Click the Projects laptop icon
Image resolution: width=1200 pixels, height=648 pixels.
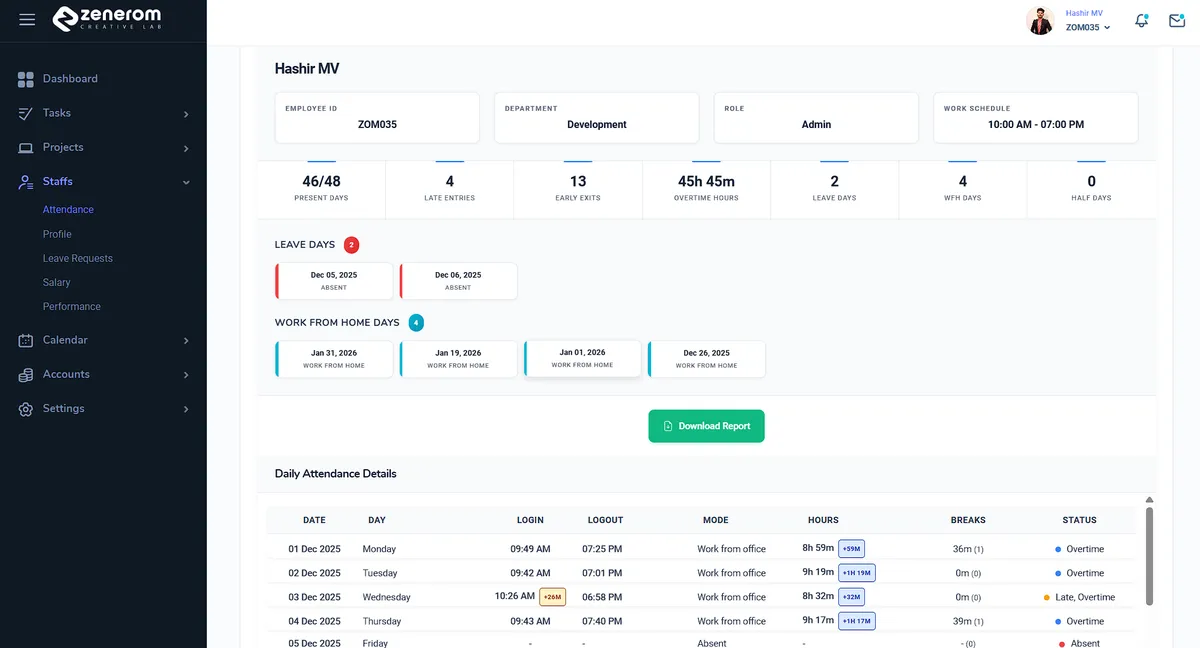[26, 147]
